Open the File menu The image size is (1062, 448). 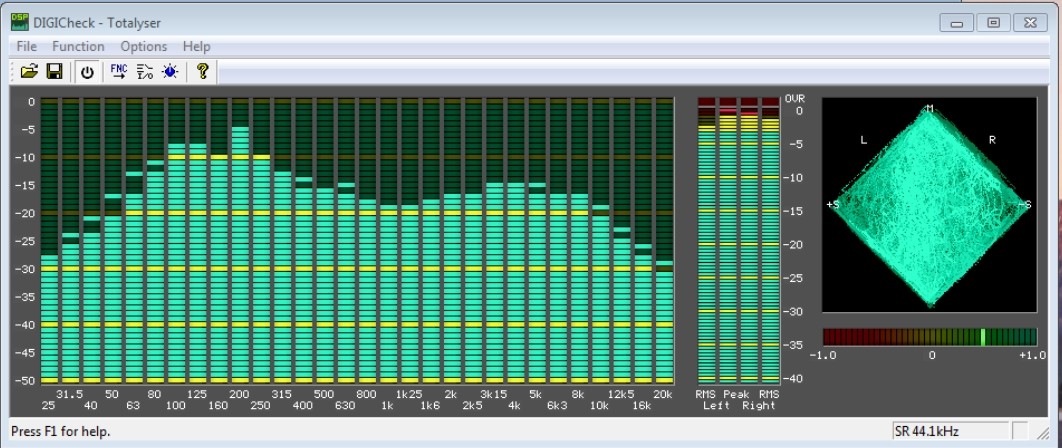[x=26, y=46]
